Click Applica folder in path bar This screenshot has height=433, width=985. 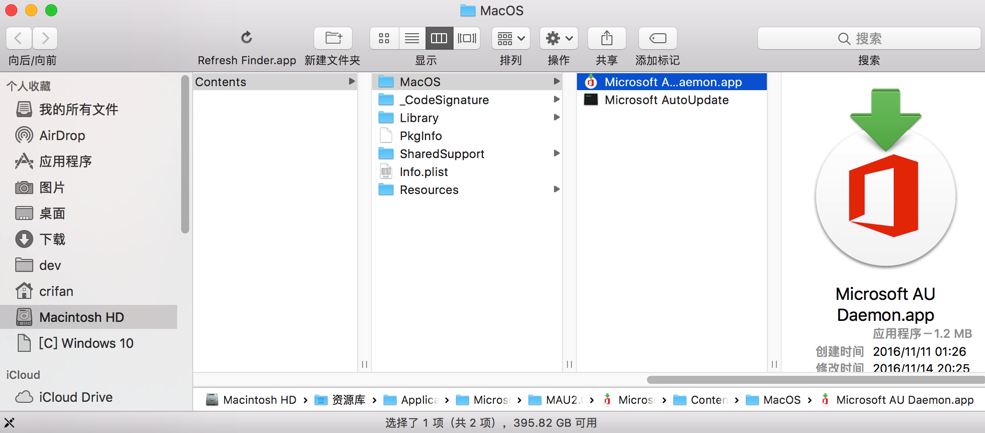coord(411,400)
